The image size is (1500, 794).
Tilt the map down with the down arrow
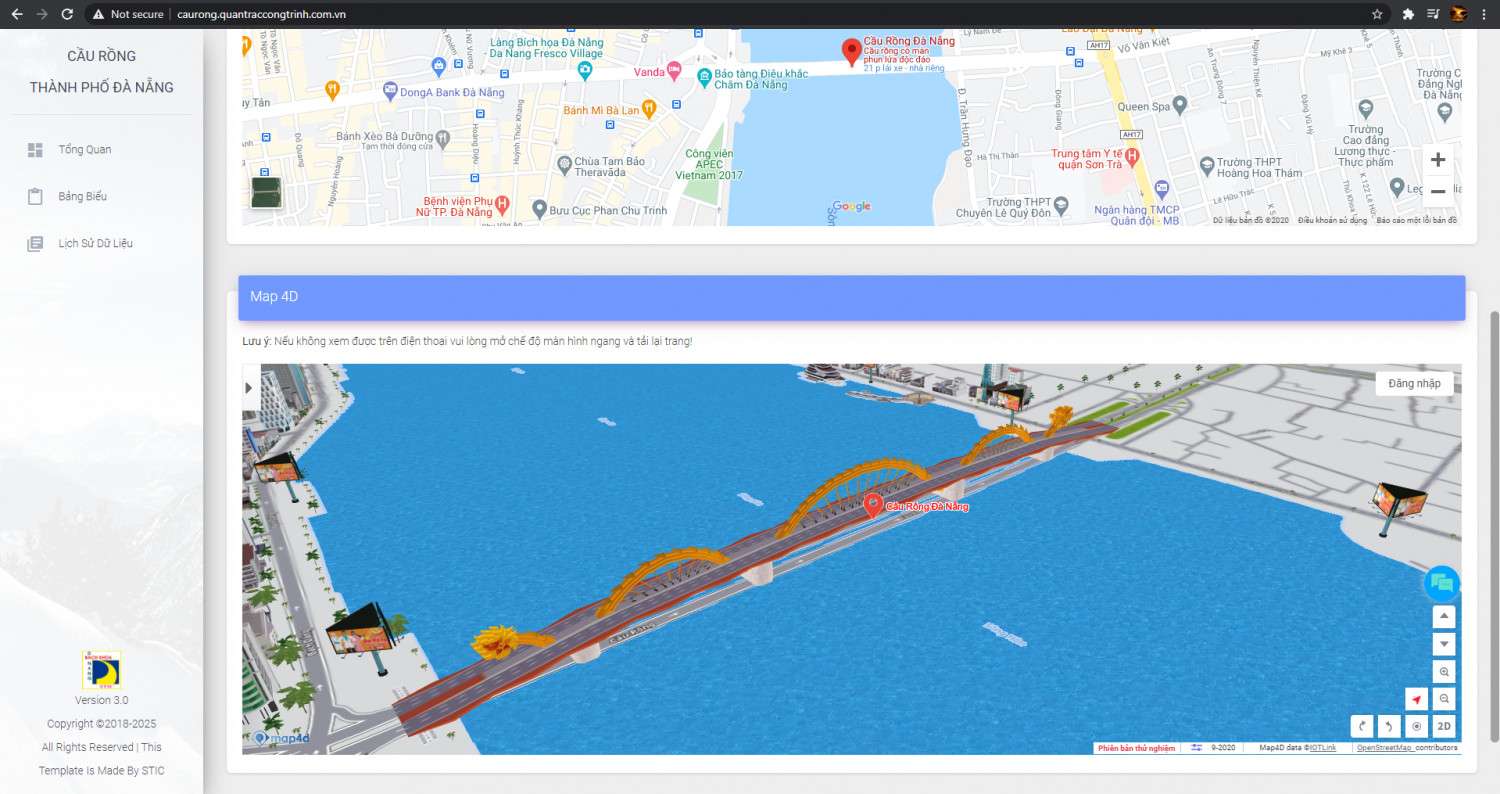pos(1443,644)
